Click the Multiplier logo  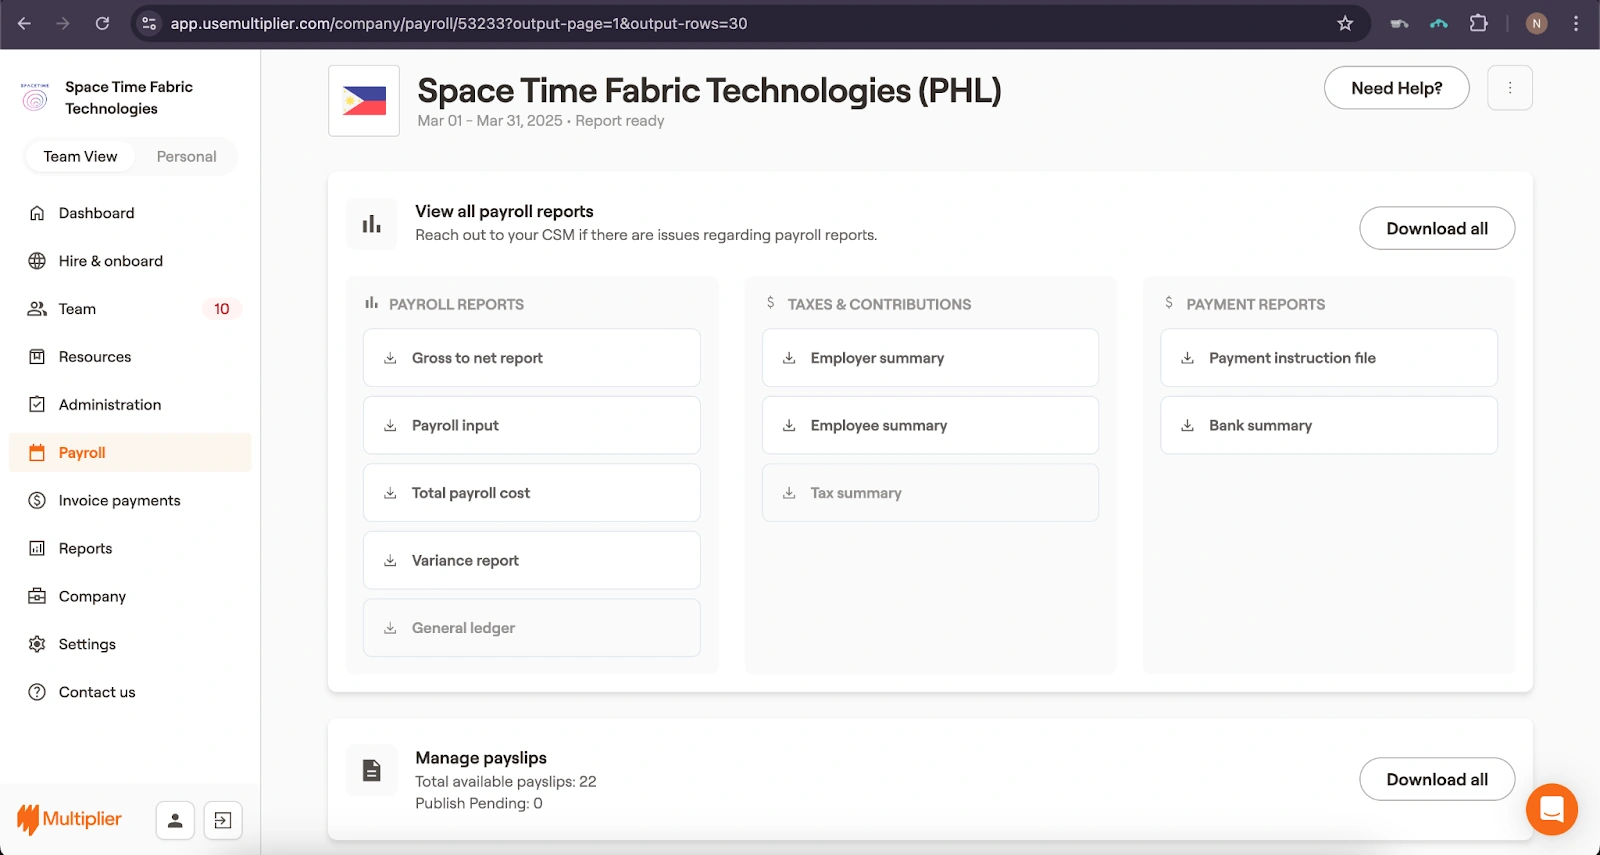point(70,819)
